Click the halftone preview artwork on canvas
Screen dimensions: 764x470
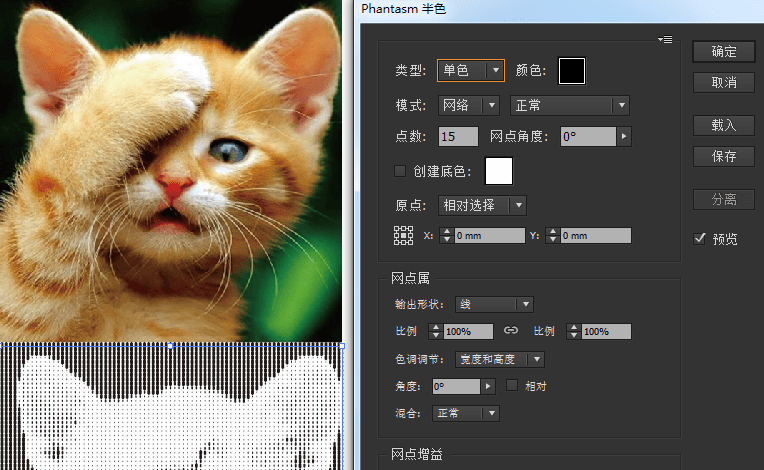pos(171,407)
